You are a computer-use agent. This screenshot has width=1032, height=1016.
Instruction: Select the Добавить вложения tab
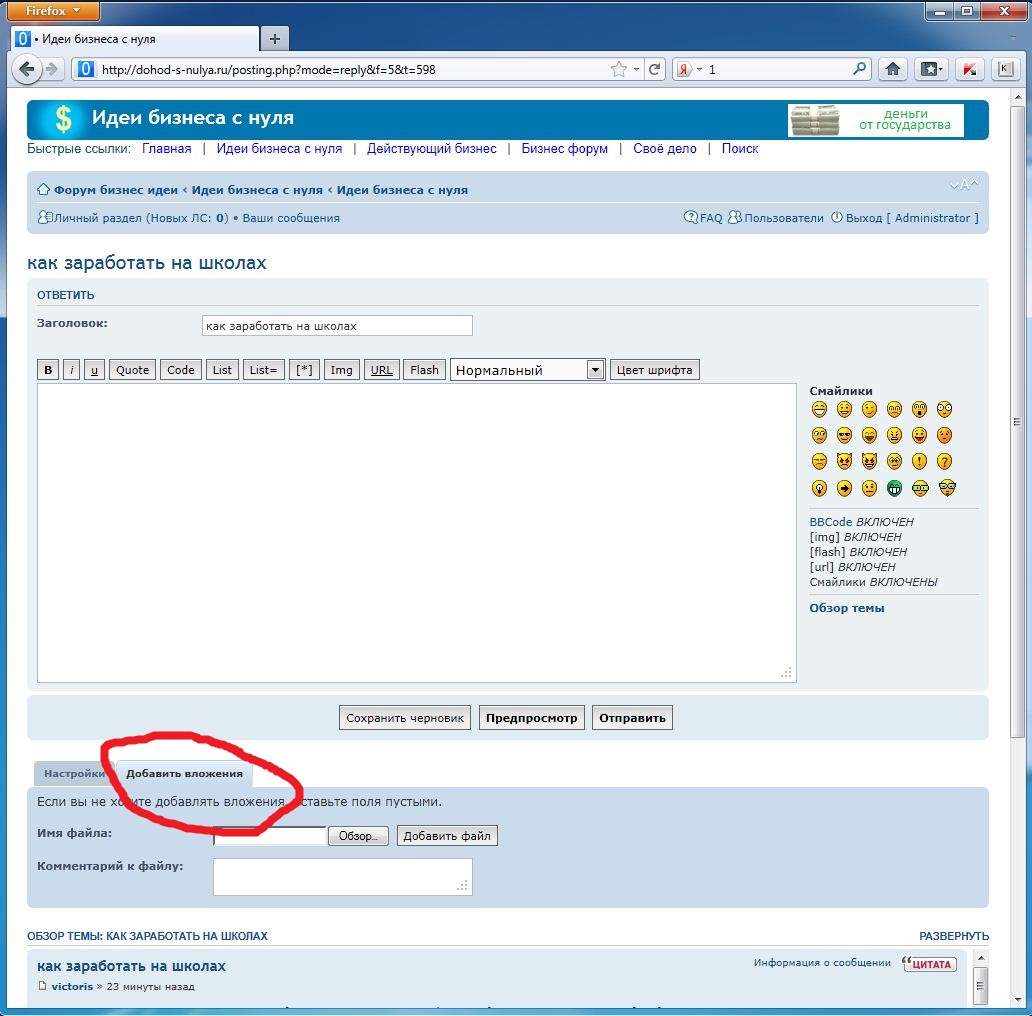point(184,774)
